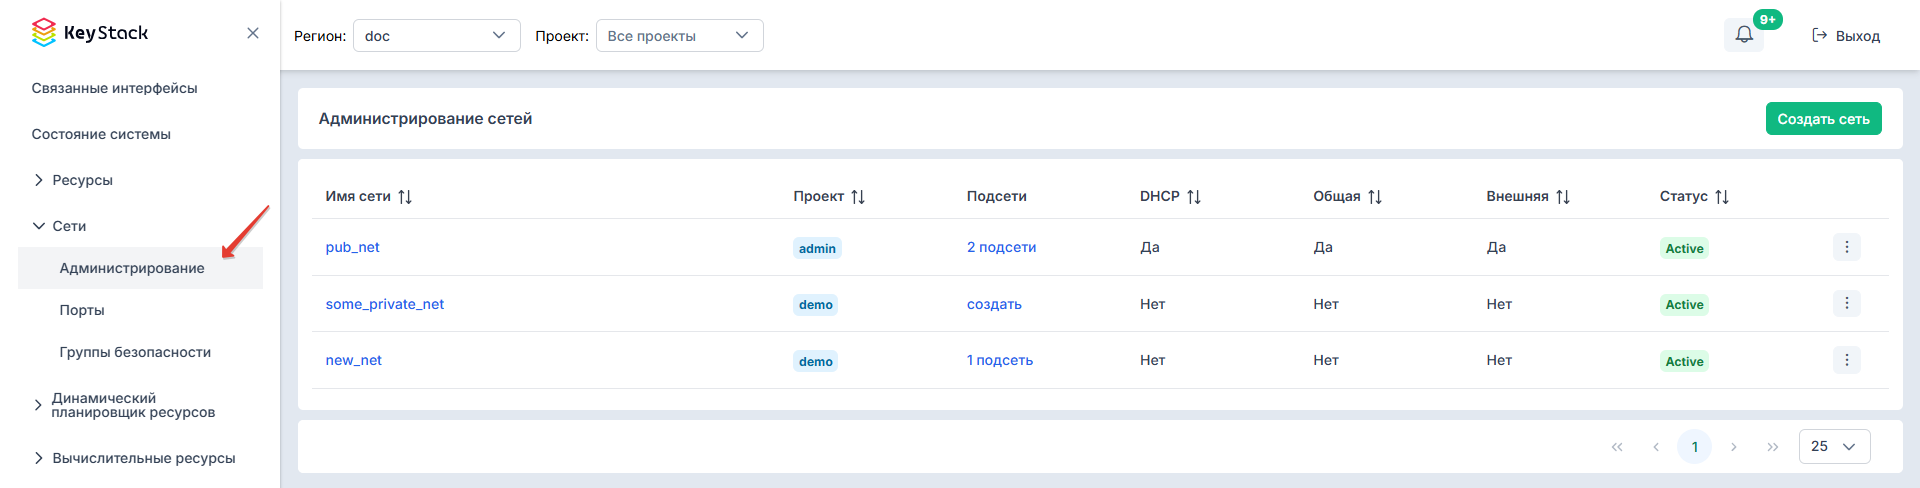Click demo tag in new_net row
1920x488 pixels.
815,361
